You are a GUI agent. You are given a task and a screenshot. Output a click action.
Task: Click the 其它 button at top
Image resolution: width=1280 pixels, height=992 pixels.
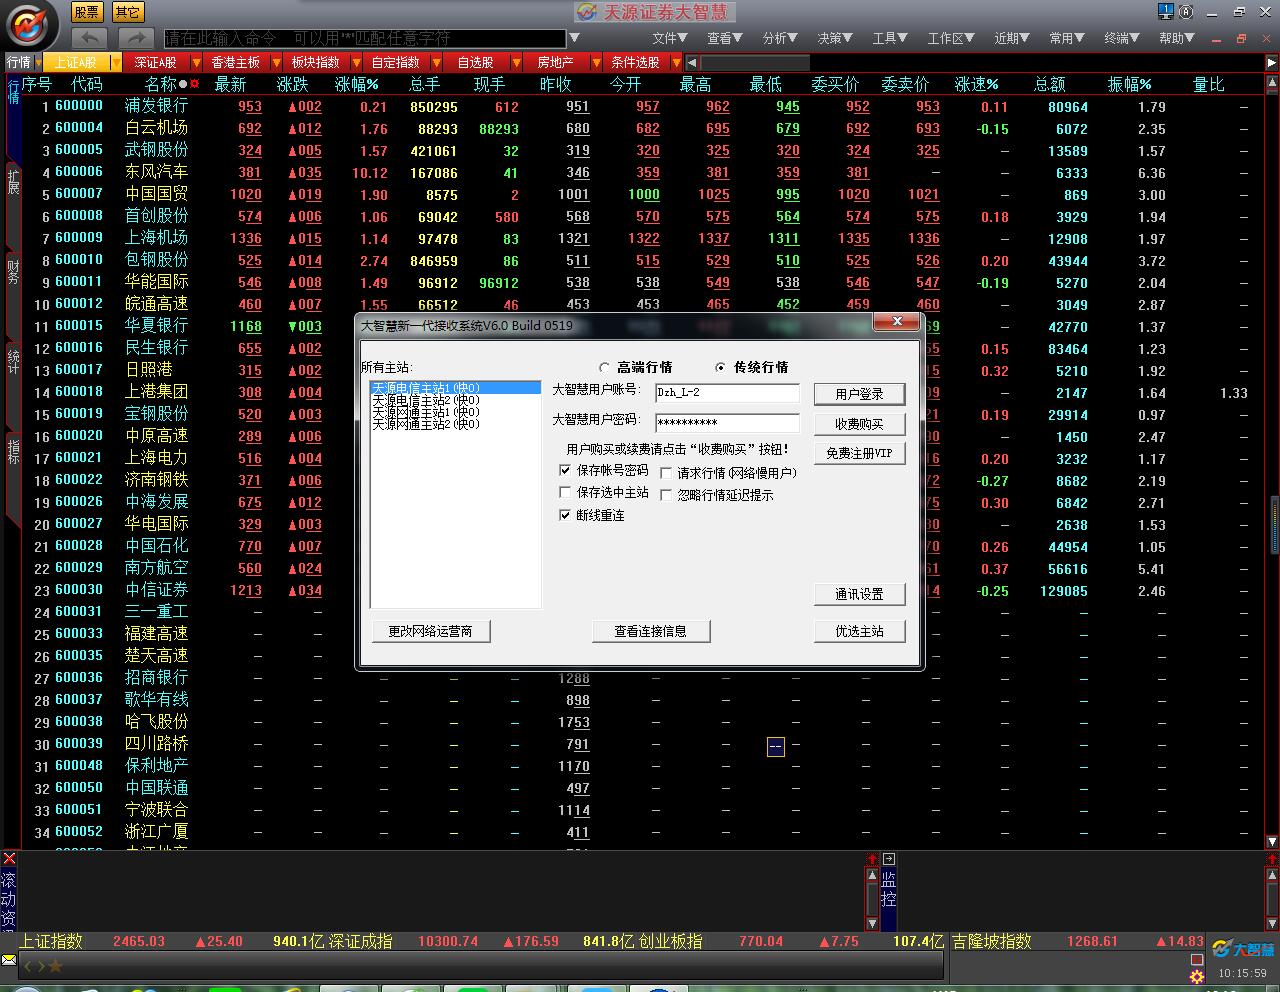(127, 12)
